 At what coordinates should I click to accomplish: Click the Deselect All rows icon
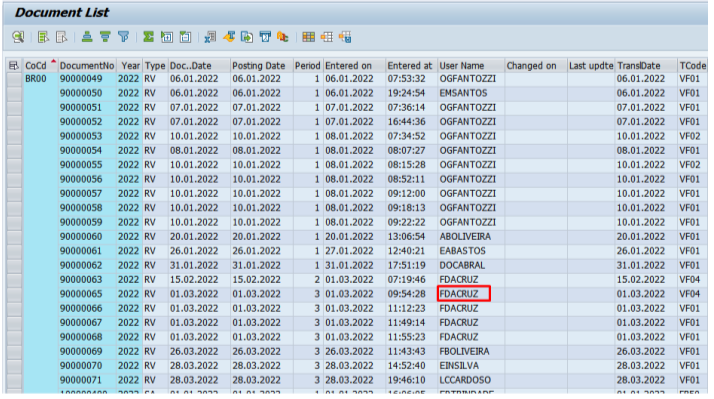click(x=61, y=37)
